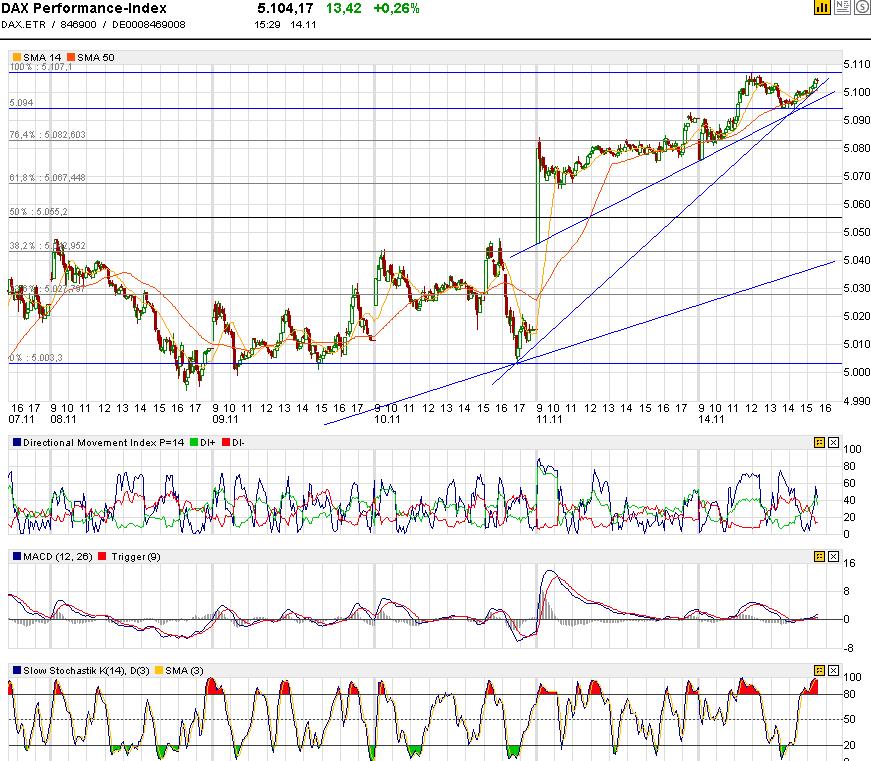
Task: Click the blue Slow Stochastik legend swatch
Action: click(x=17, y=670)
